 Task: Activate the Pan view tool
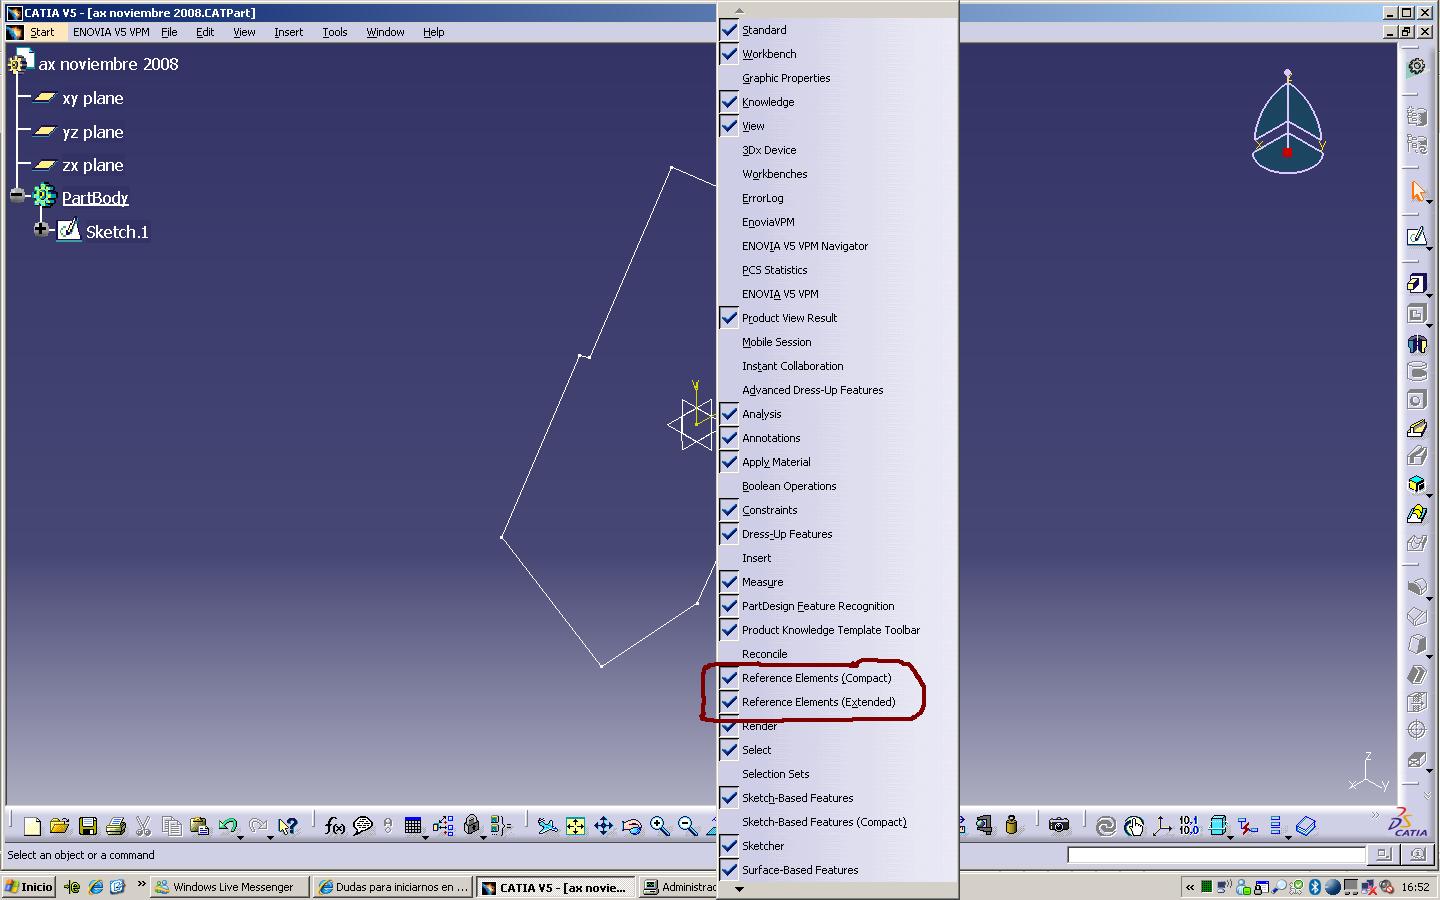603,826
